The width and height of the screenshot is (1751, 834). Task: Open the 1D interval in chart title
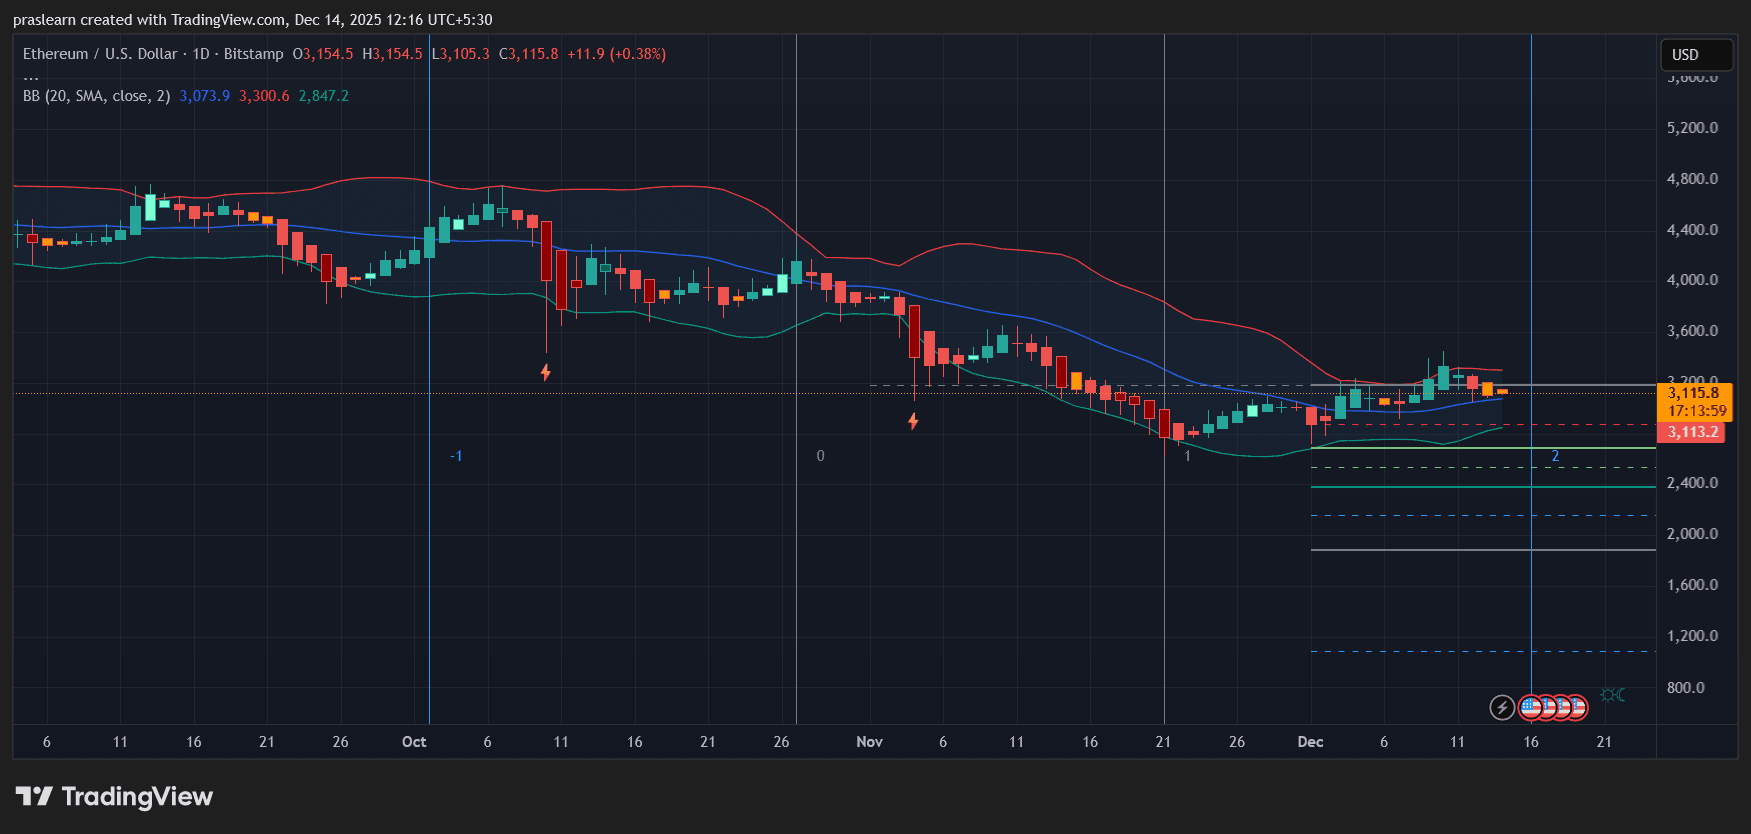tap(201, 54)
